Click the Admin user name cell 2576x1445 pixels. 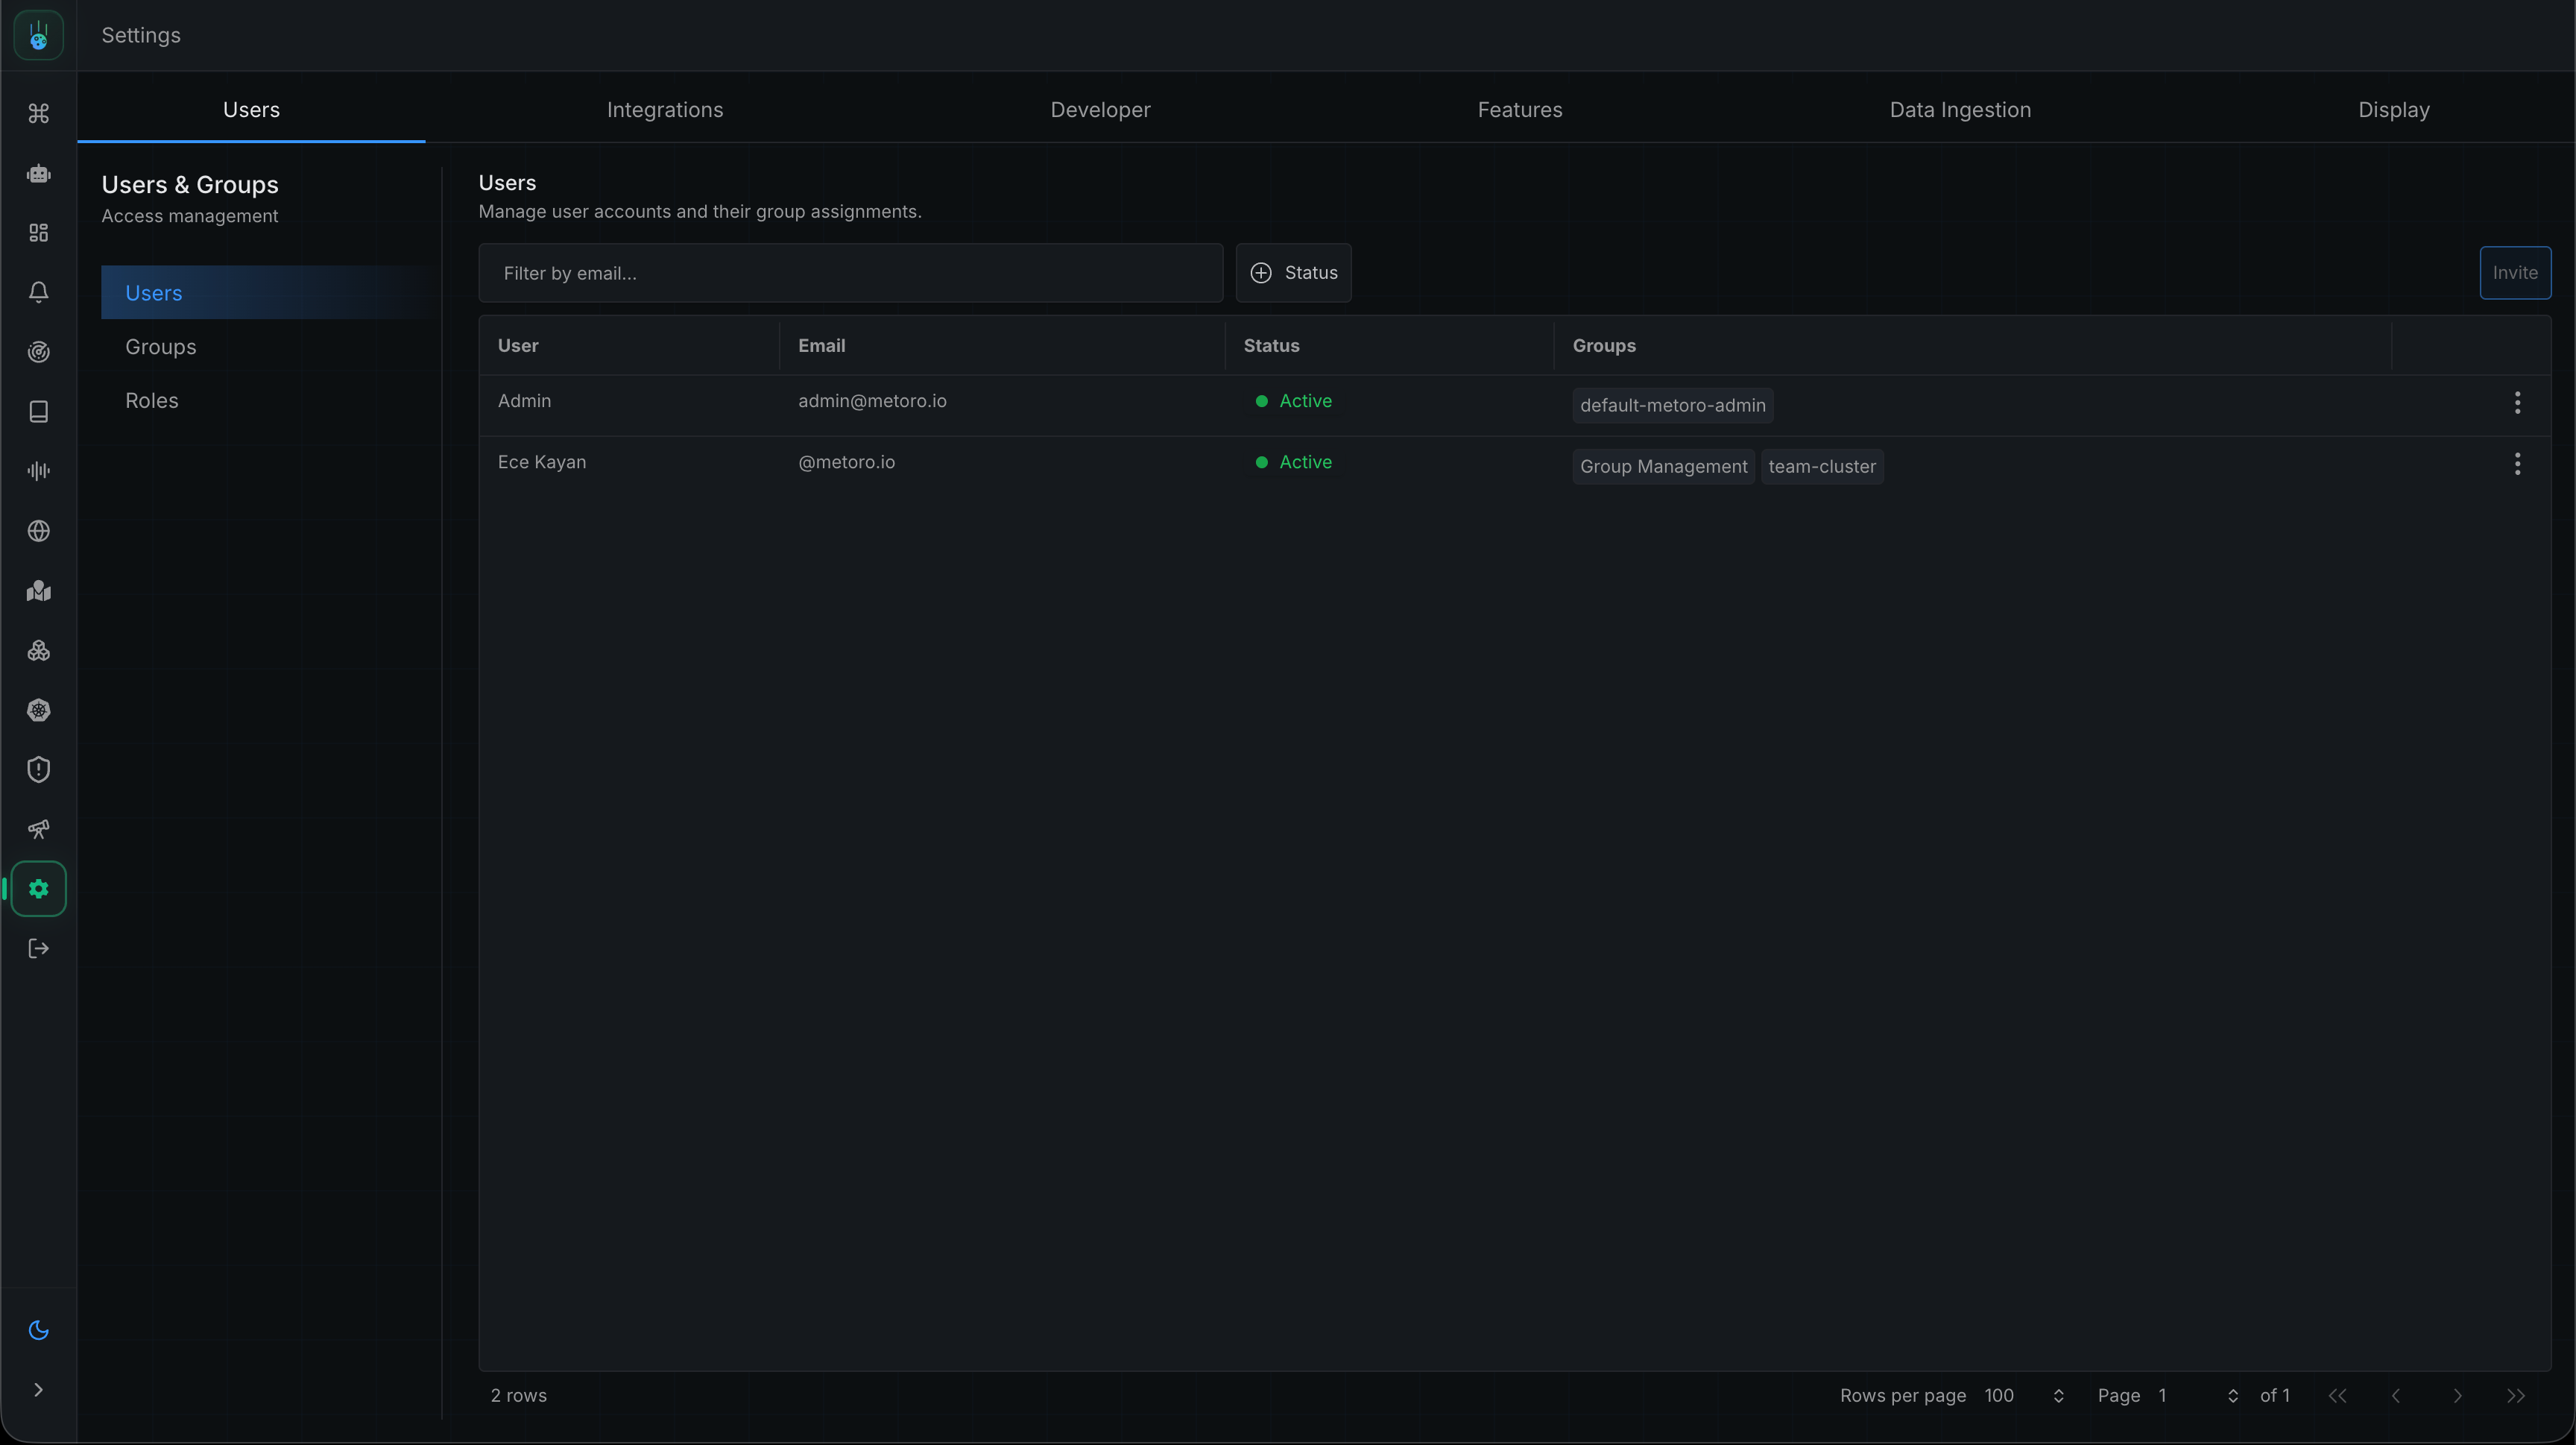(x=524, y=401)
